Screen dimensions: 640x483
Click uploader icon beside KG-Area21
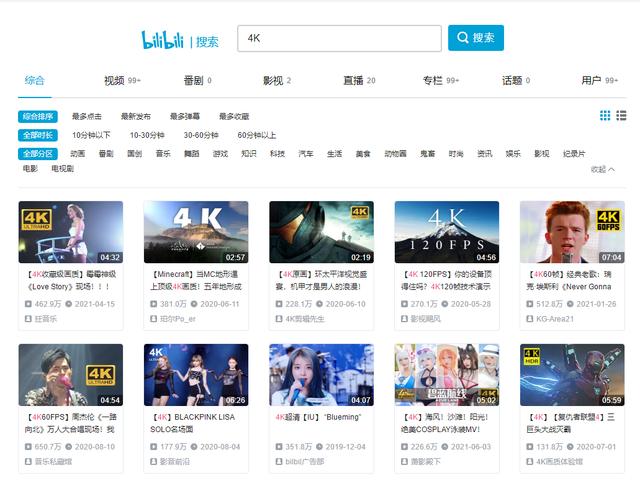tap(529, 318)
